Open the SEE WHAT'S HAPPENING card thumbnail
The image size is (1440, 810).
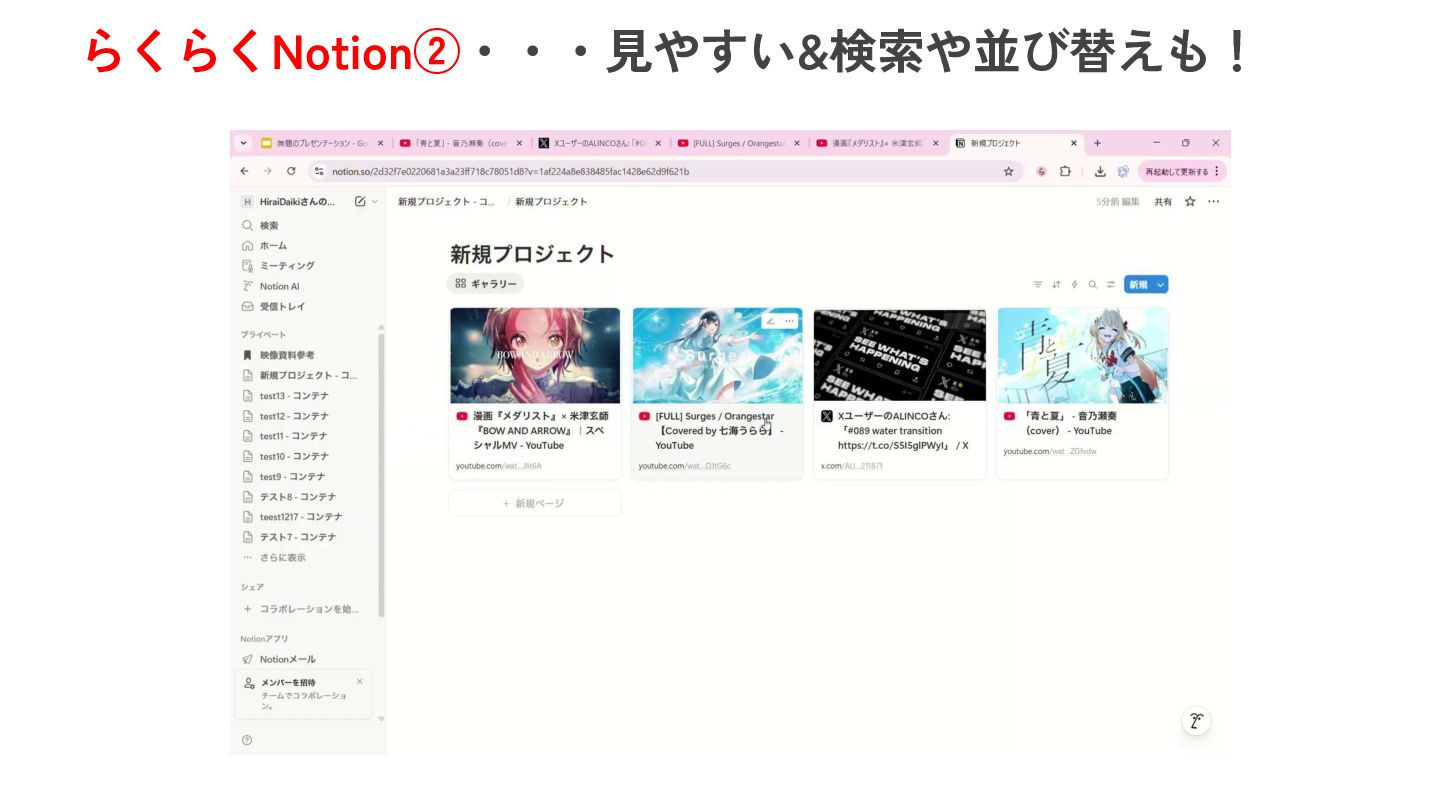tap(900, 355)
